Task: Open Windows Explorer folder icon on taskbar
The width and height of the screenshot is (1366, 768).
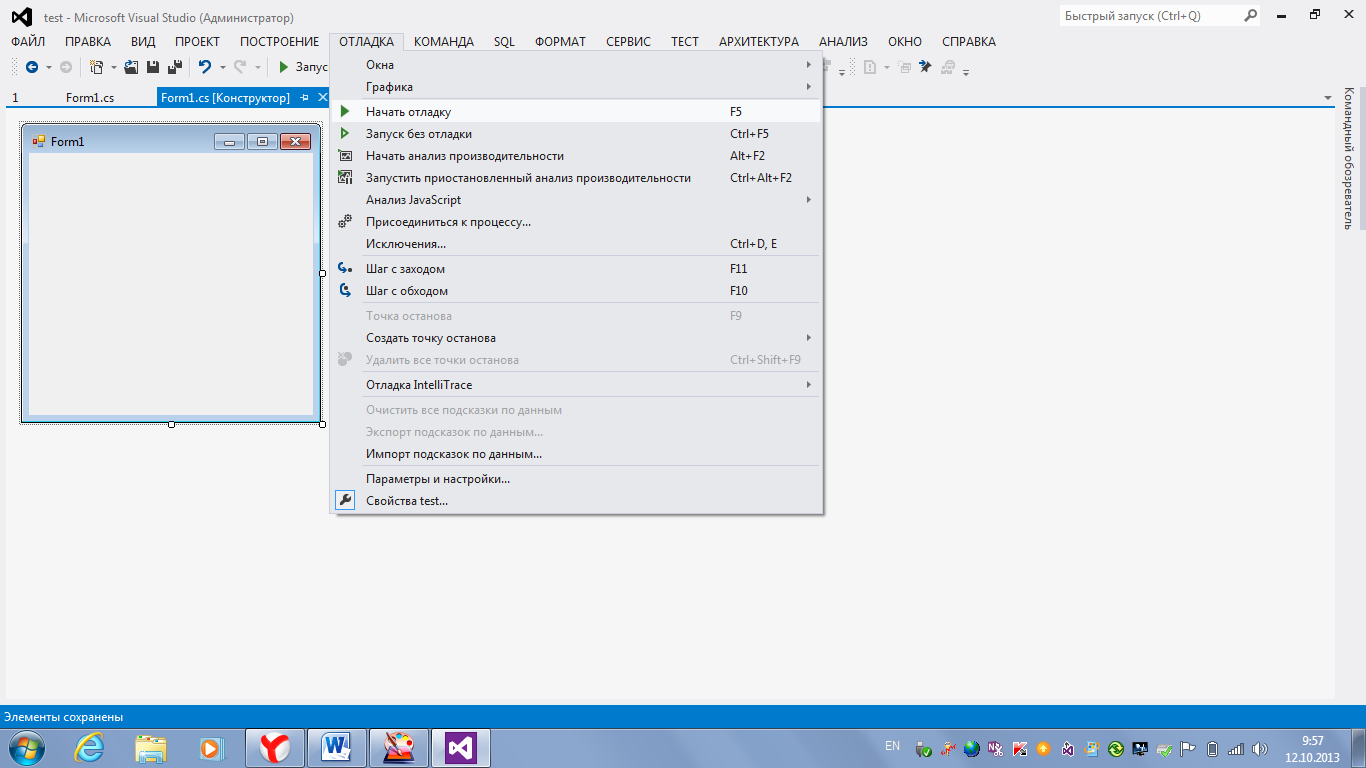Action: pos(151,747)
